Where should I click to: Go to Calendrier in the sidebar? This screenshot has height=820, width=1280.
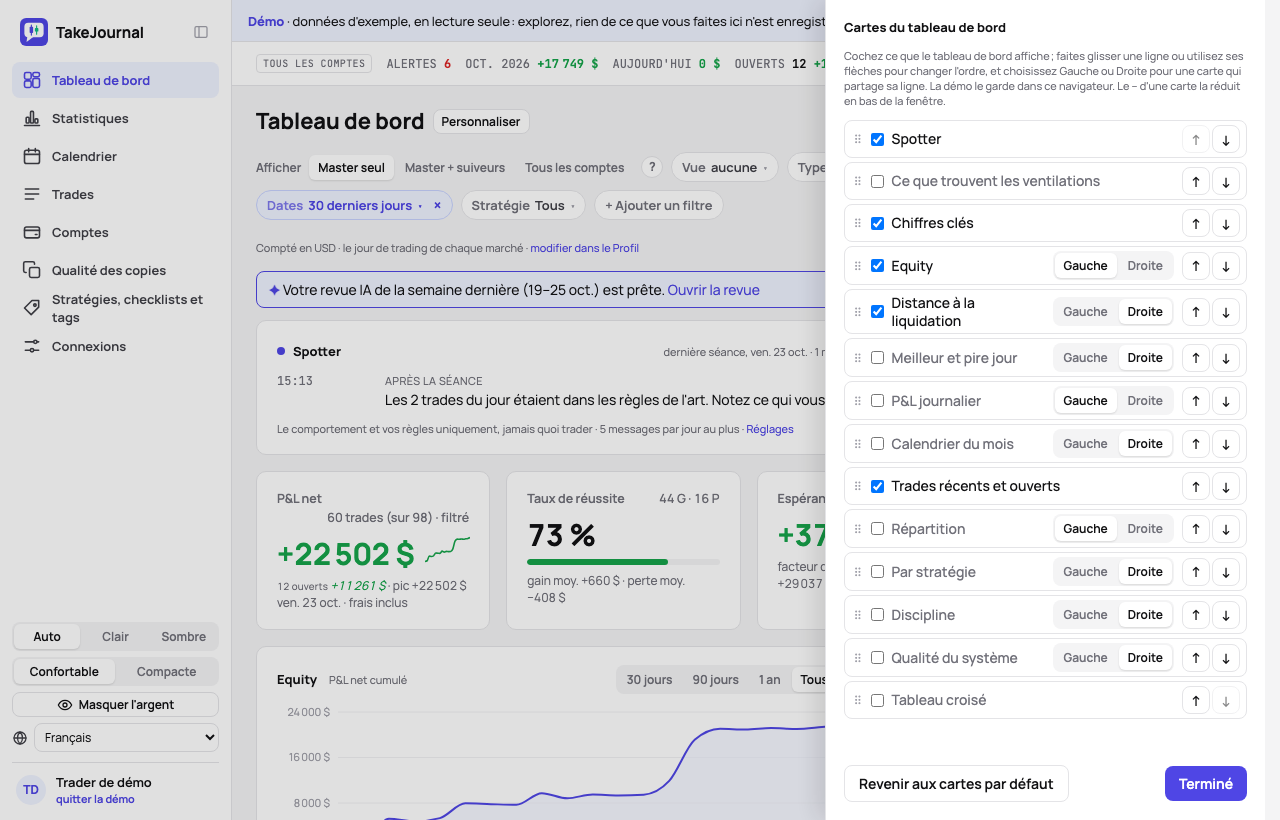[115, 156]
